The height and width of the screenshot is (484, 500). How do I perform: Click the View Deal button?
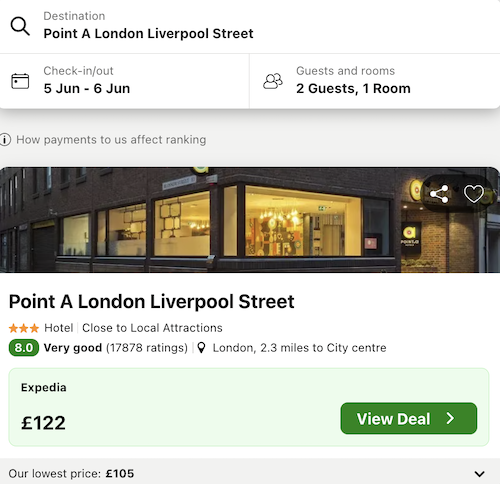click(409, 418)
